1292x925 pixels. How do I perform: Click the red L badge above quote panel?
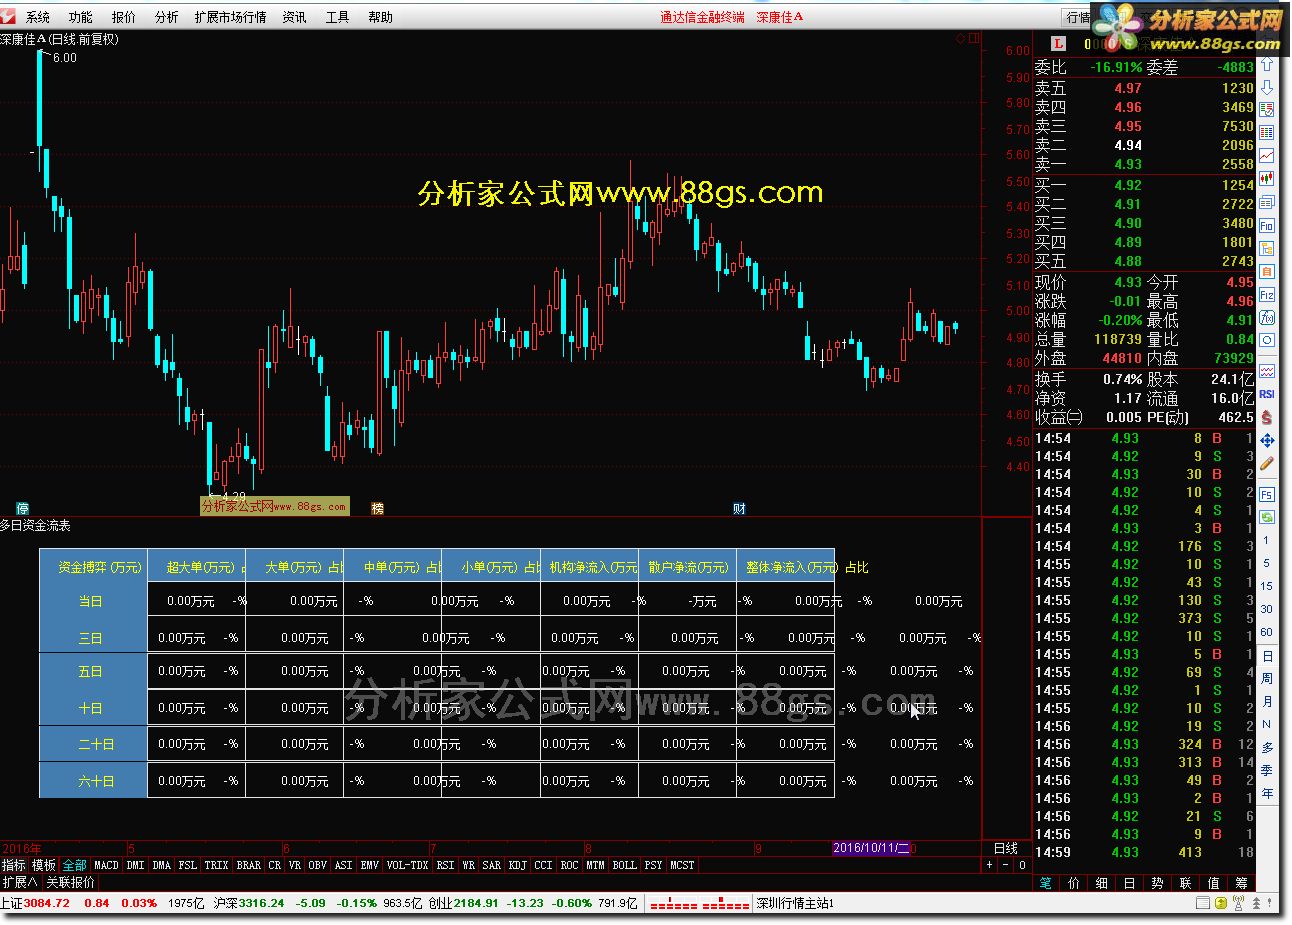pyautogui.click(x=1060, y=43)
